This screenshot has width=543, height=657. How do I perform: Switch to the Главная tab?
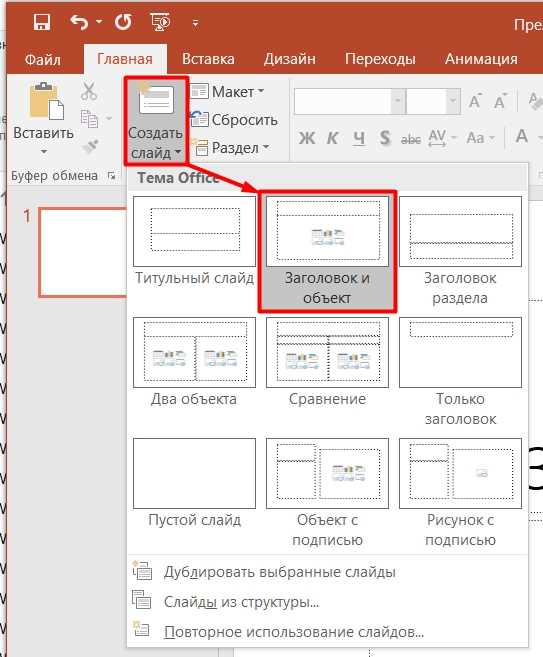(125, 59)
